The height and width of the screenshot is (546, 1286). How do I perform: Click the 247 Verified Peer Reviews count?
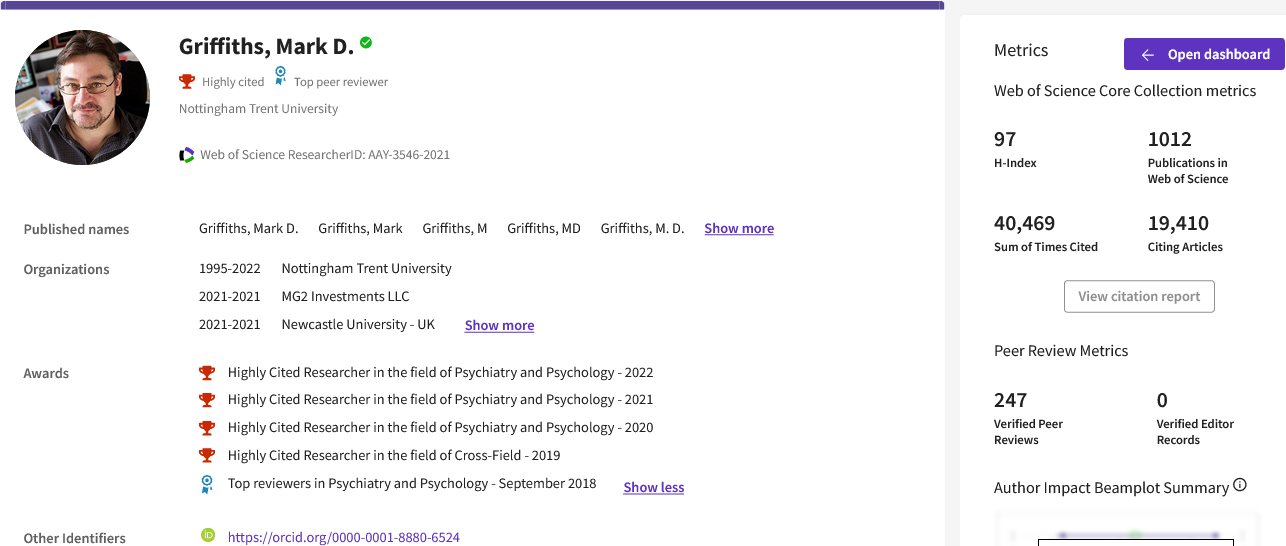point(1010,401)
